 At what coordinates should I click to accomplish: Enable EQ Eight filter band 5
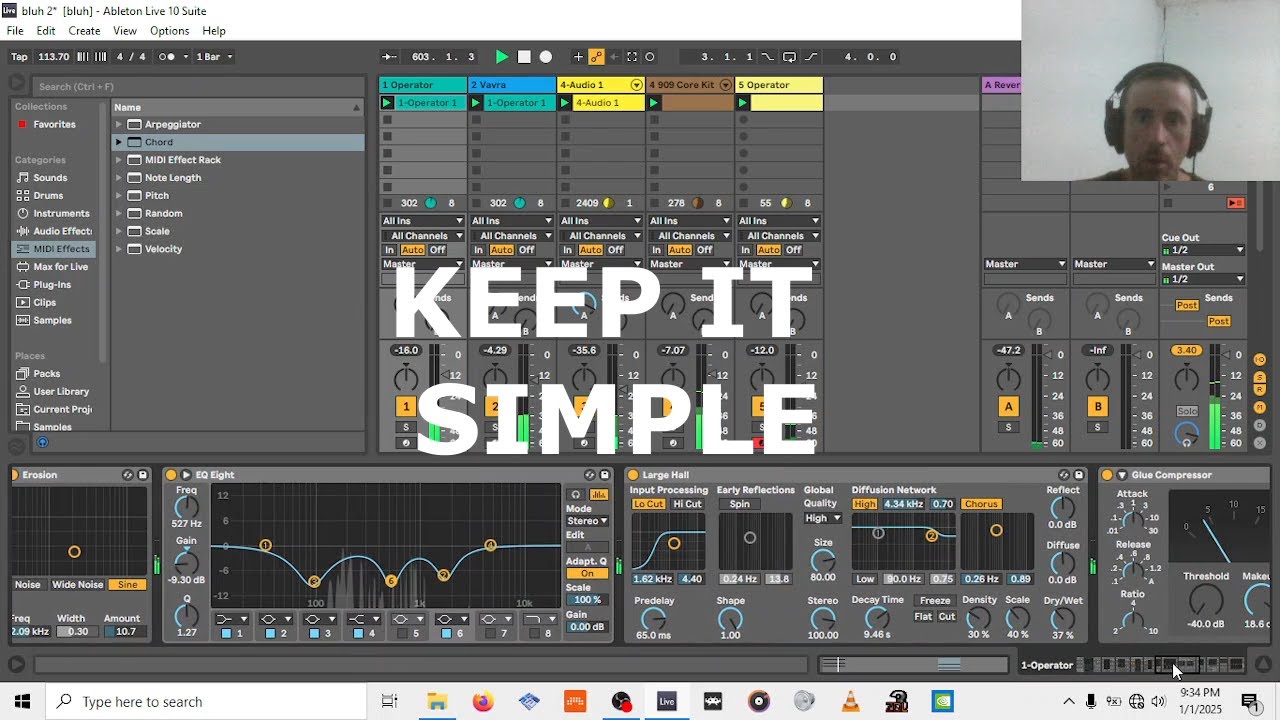tap(402, 634)
